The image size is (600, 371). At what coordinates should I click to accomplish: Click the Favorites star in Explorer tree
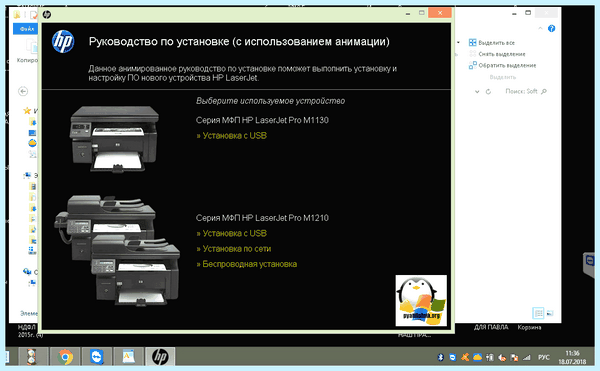click(x=27, y=111)
